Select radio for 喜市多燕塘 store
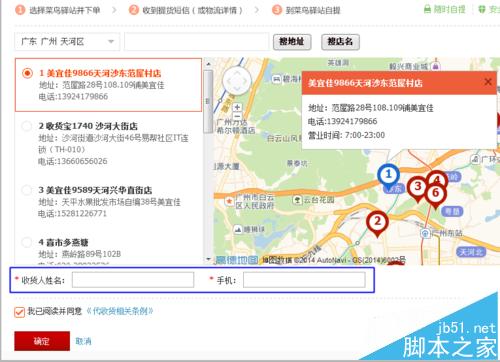500x362 pixels. click(x=27, y=242)
